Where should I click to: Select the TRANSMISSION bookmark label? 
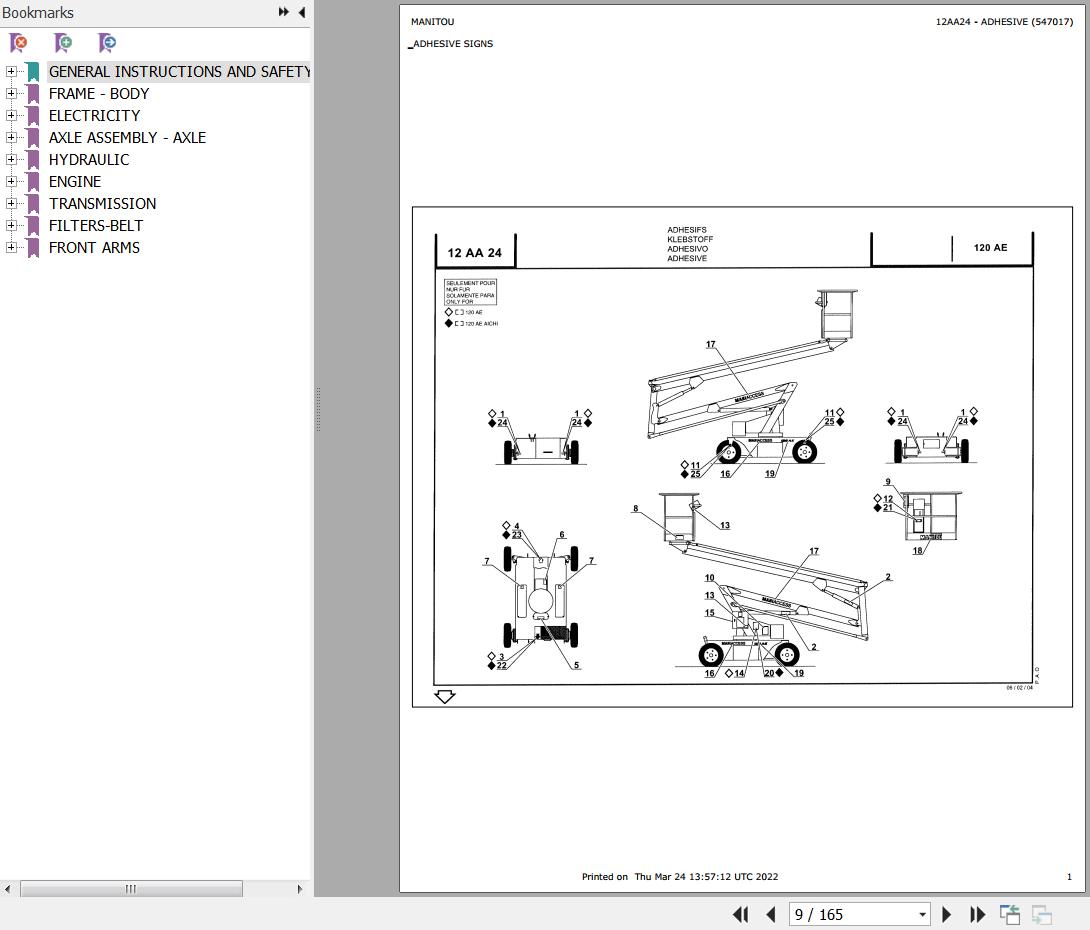pos(103,204)
